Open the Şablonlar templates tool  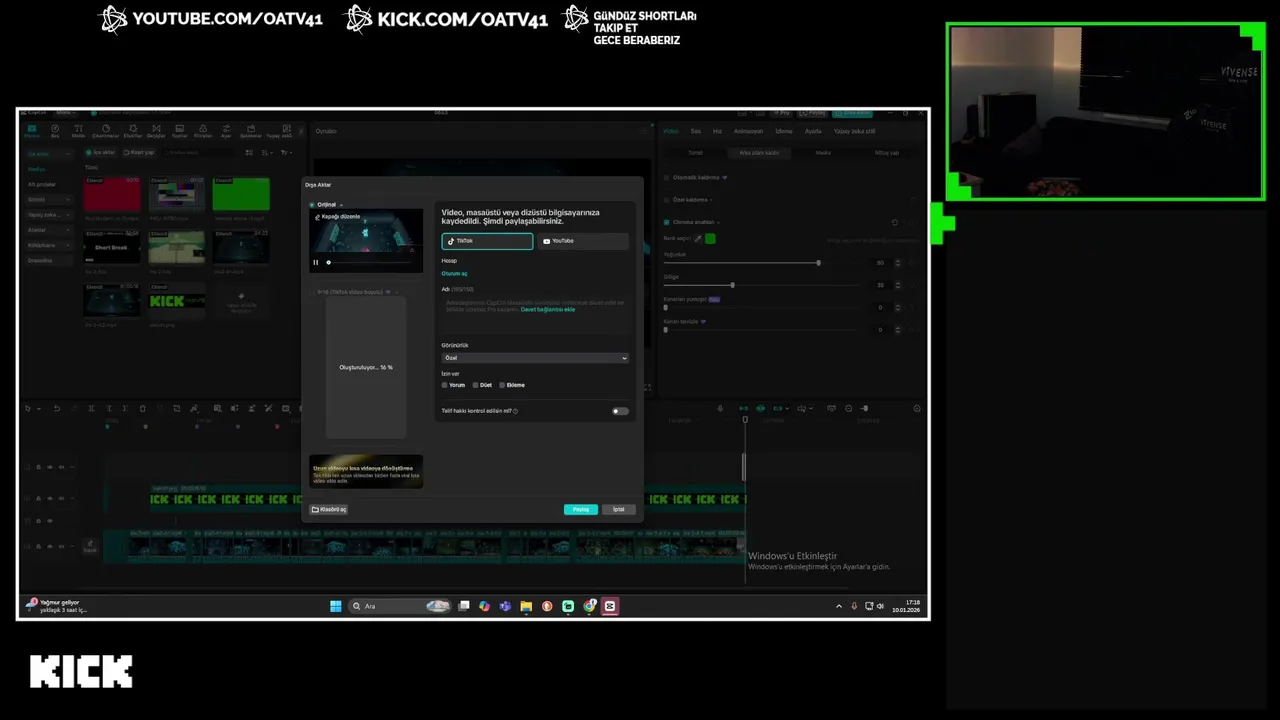click(x=250, y=131)
